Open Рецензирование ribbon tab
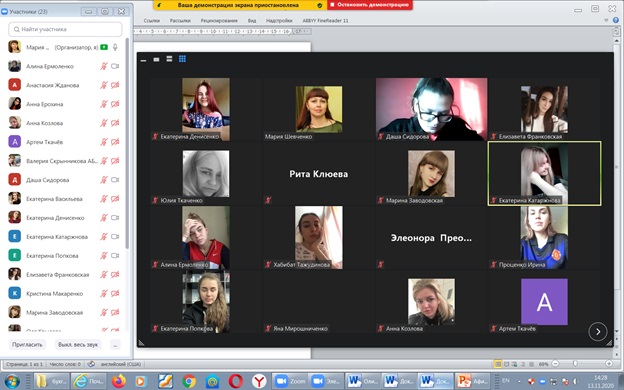Screen dimensions: 624x390 point(219,20)
